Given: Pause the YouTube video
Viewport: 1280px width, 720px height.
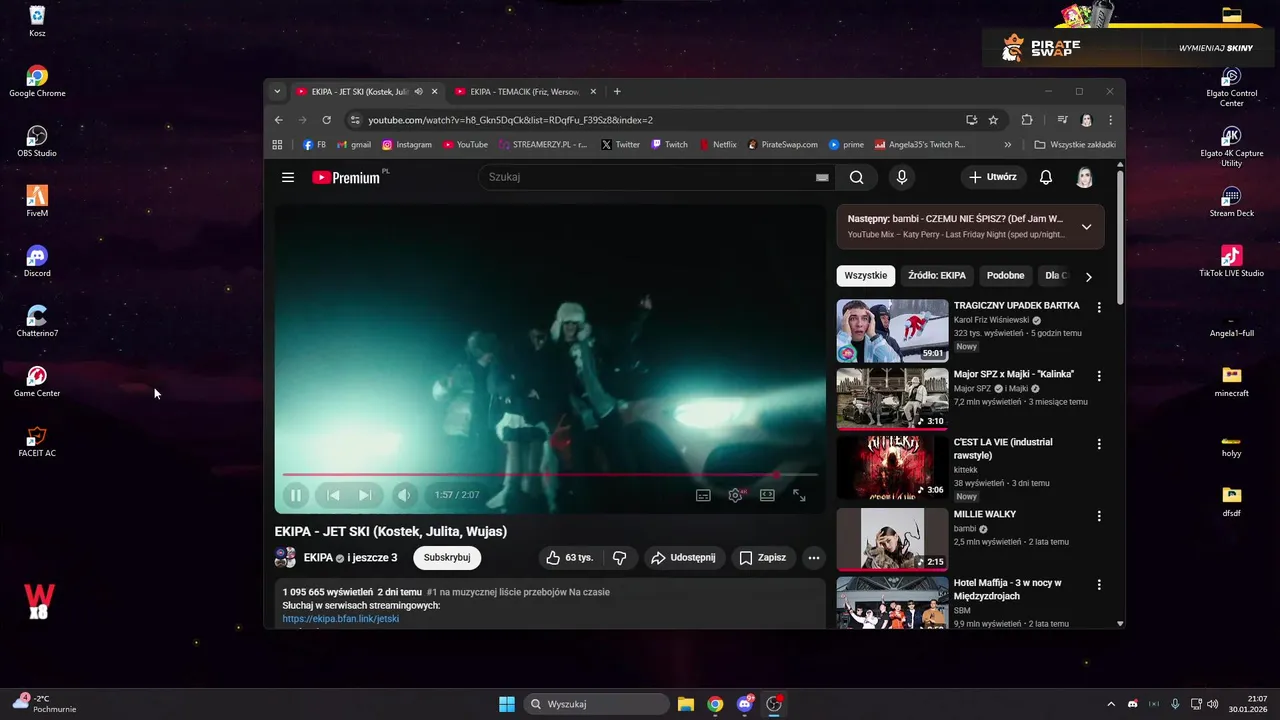Looking at the screenshot, I should tap(296, 495).
